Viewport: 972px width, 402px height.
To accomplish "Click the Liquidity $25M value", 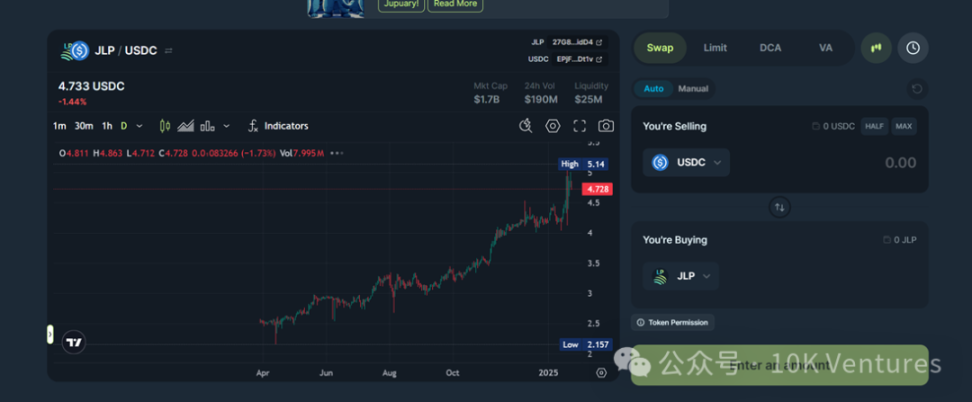I will click(x=588, y=99).
